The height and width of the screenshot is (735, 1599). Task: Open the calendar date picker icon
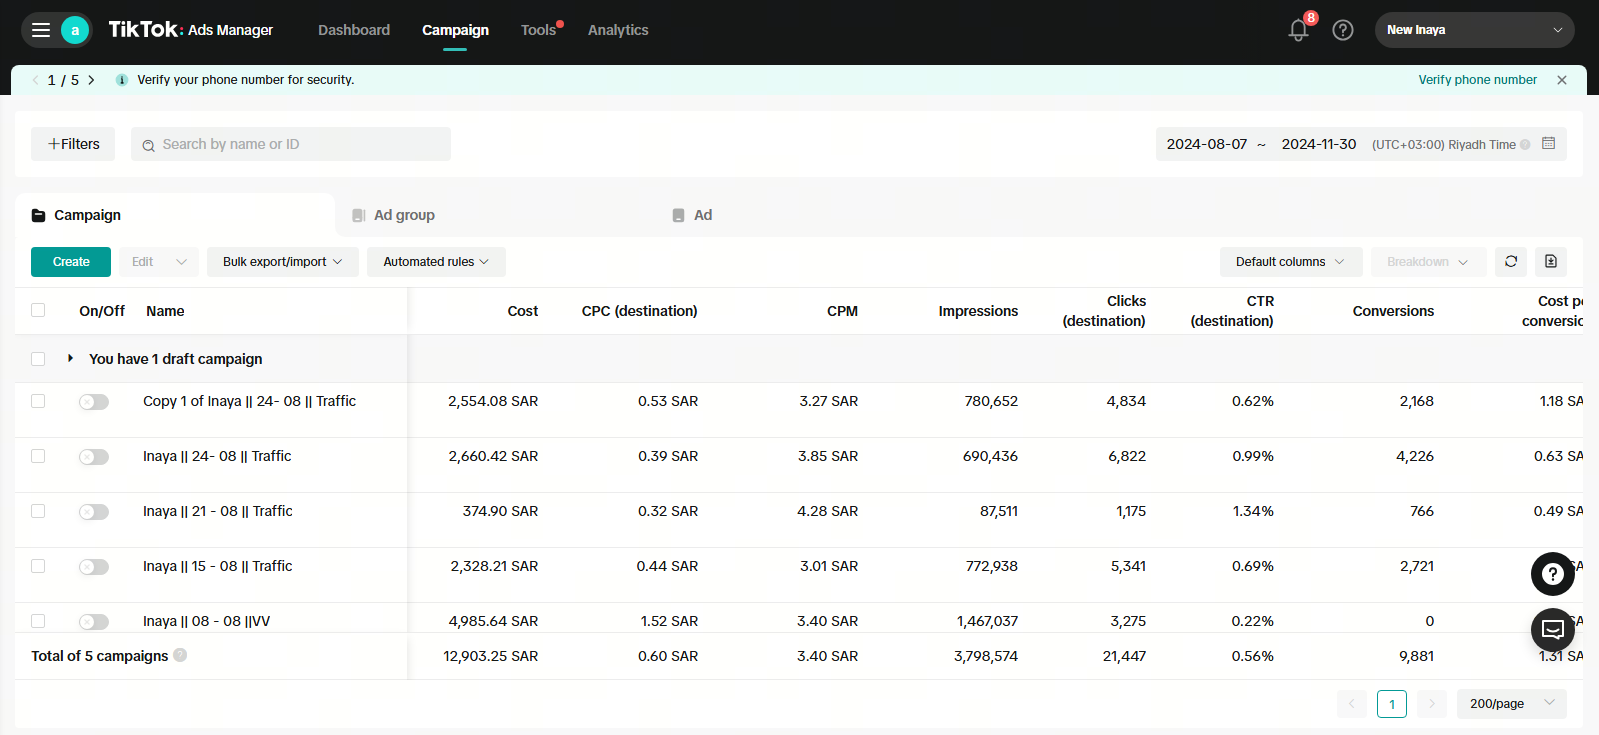click(1548, 144)
